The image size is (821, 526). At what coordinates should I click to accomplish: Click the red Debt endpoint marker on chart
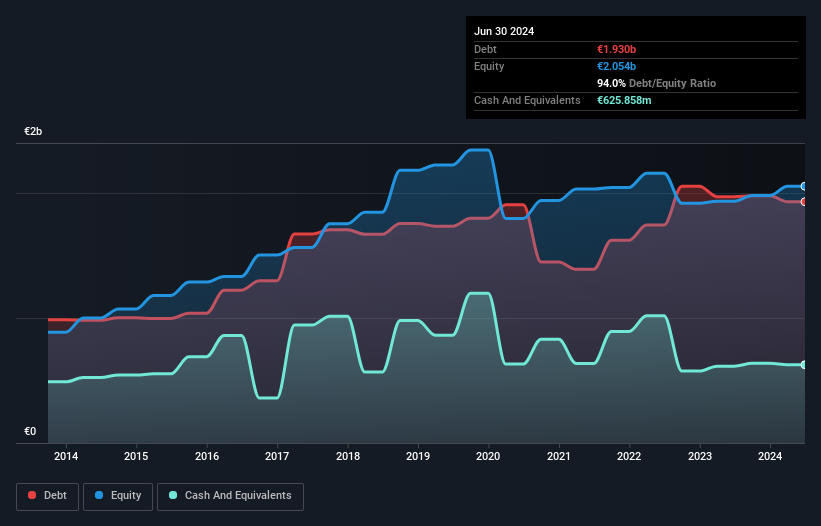tap(804, 202)
